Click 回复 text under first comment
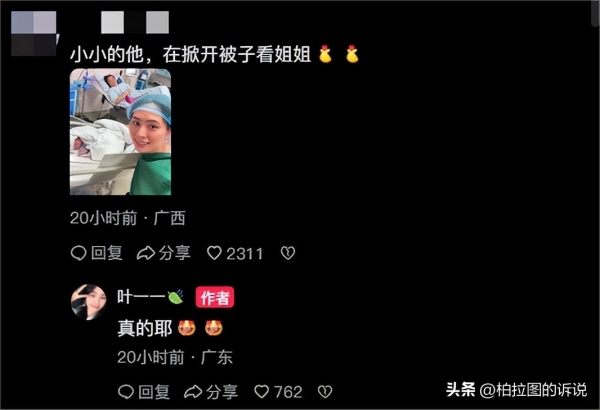600x410 pixels. (107, 253)
